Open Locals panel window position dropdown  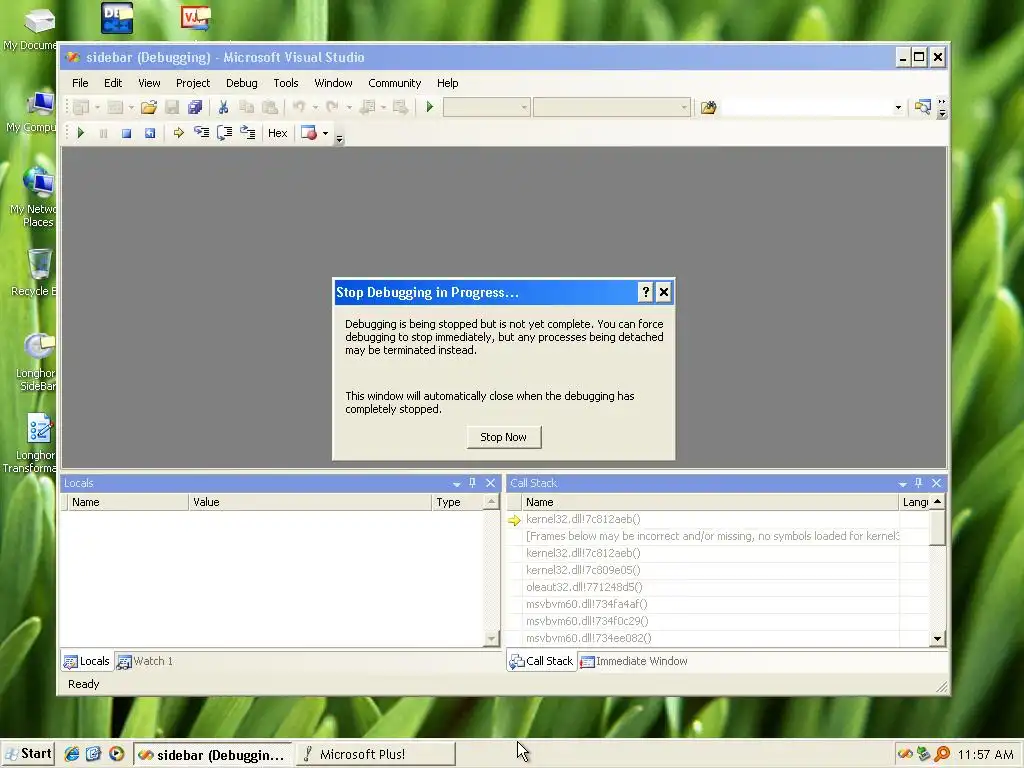[456, 483]
